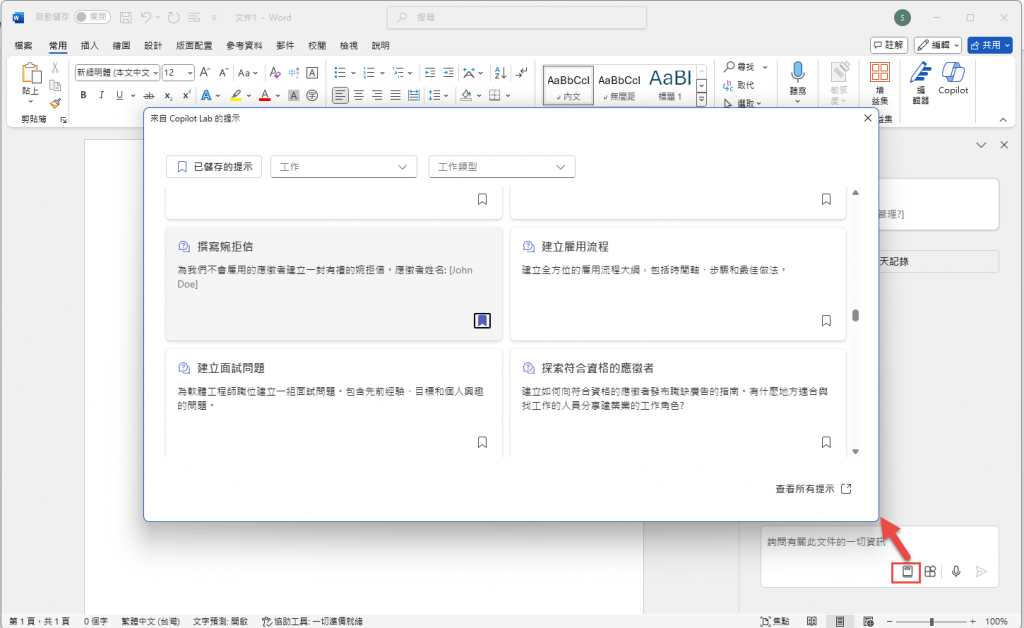Open the 查看所有提示 link
Screen dimensions: 1024x628
(x=813, y=489)
